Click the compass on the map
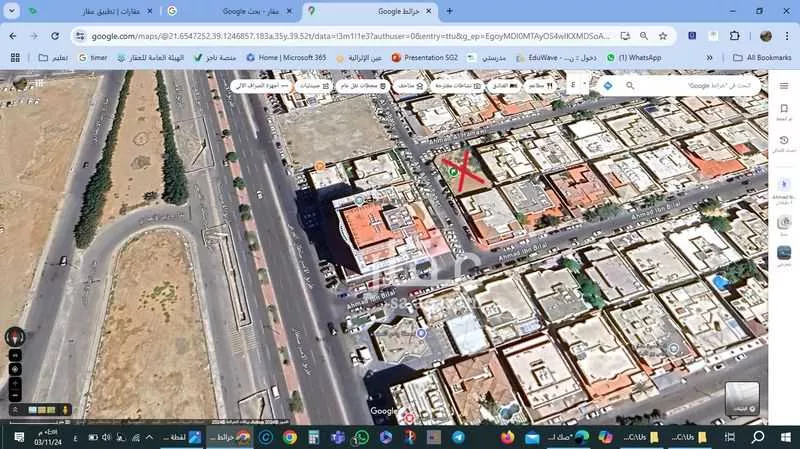This screenshot has height=449, width=800. [15, 337]
